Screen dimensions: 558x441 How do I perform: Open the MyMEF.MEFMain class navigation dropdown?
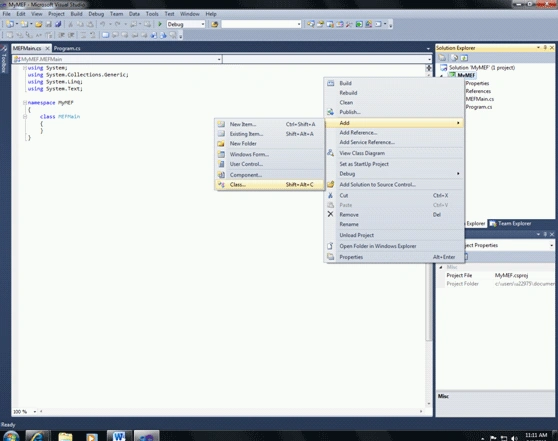(x=117, y=59)
